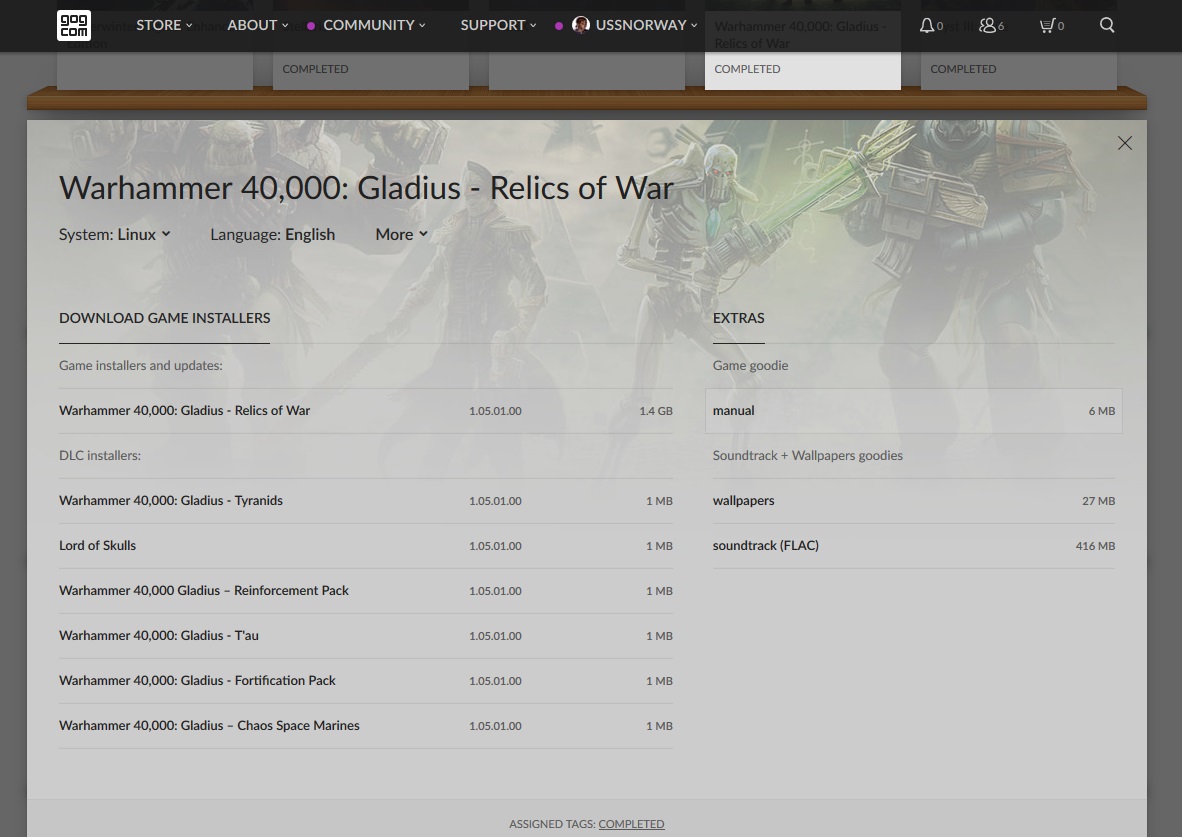Open the STORE menu
The image size is (1182, 837).
tap(164, 25)
